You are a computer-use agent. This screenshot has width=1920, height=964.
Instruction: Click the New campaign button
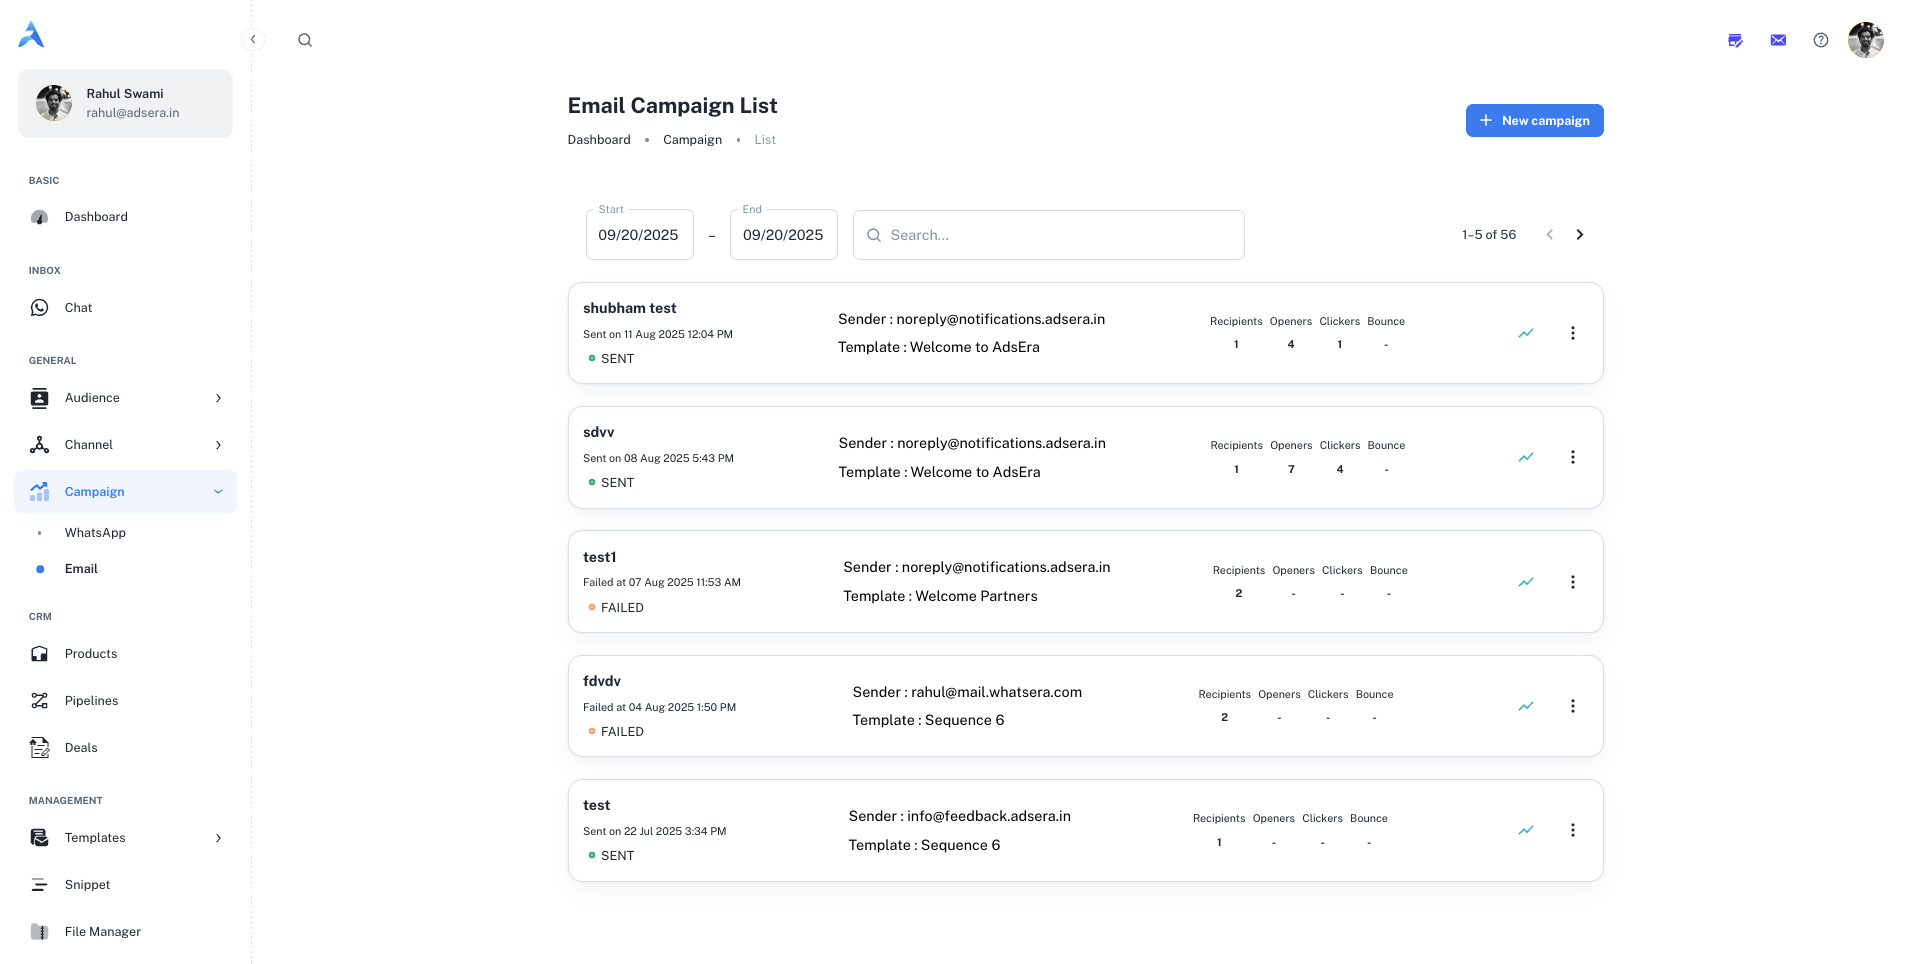(x=1534, y=120)
